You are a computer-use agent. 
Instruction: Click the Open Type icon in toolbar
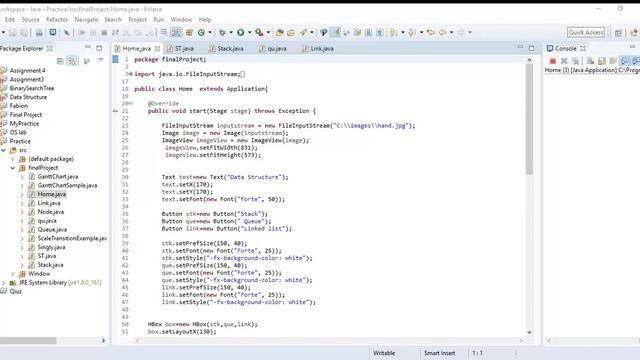280,32
